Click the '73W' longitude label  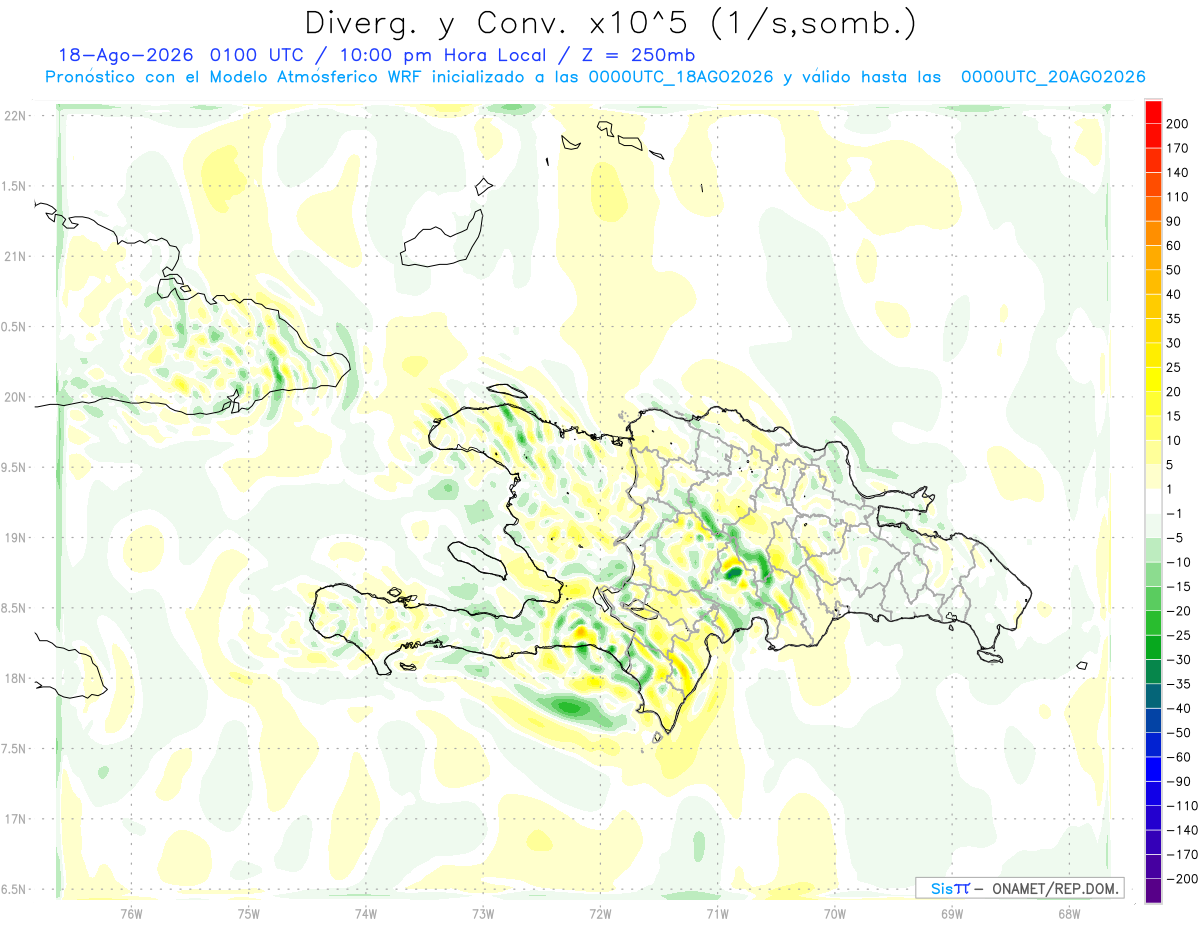(x=483, y=915)
